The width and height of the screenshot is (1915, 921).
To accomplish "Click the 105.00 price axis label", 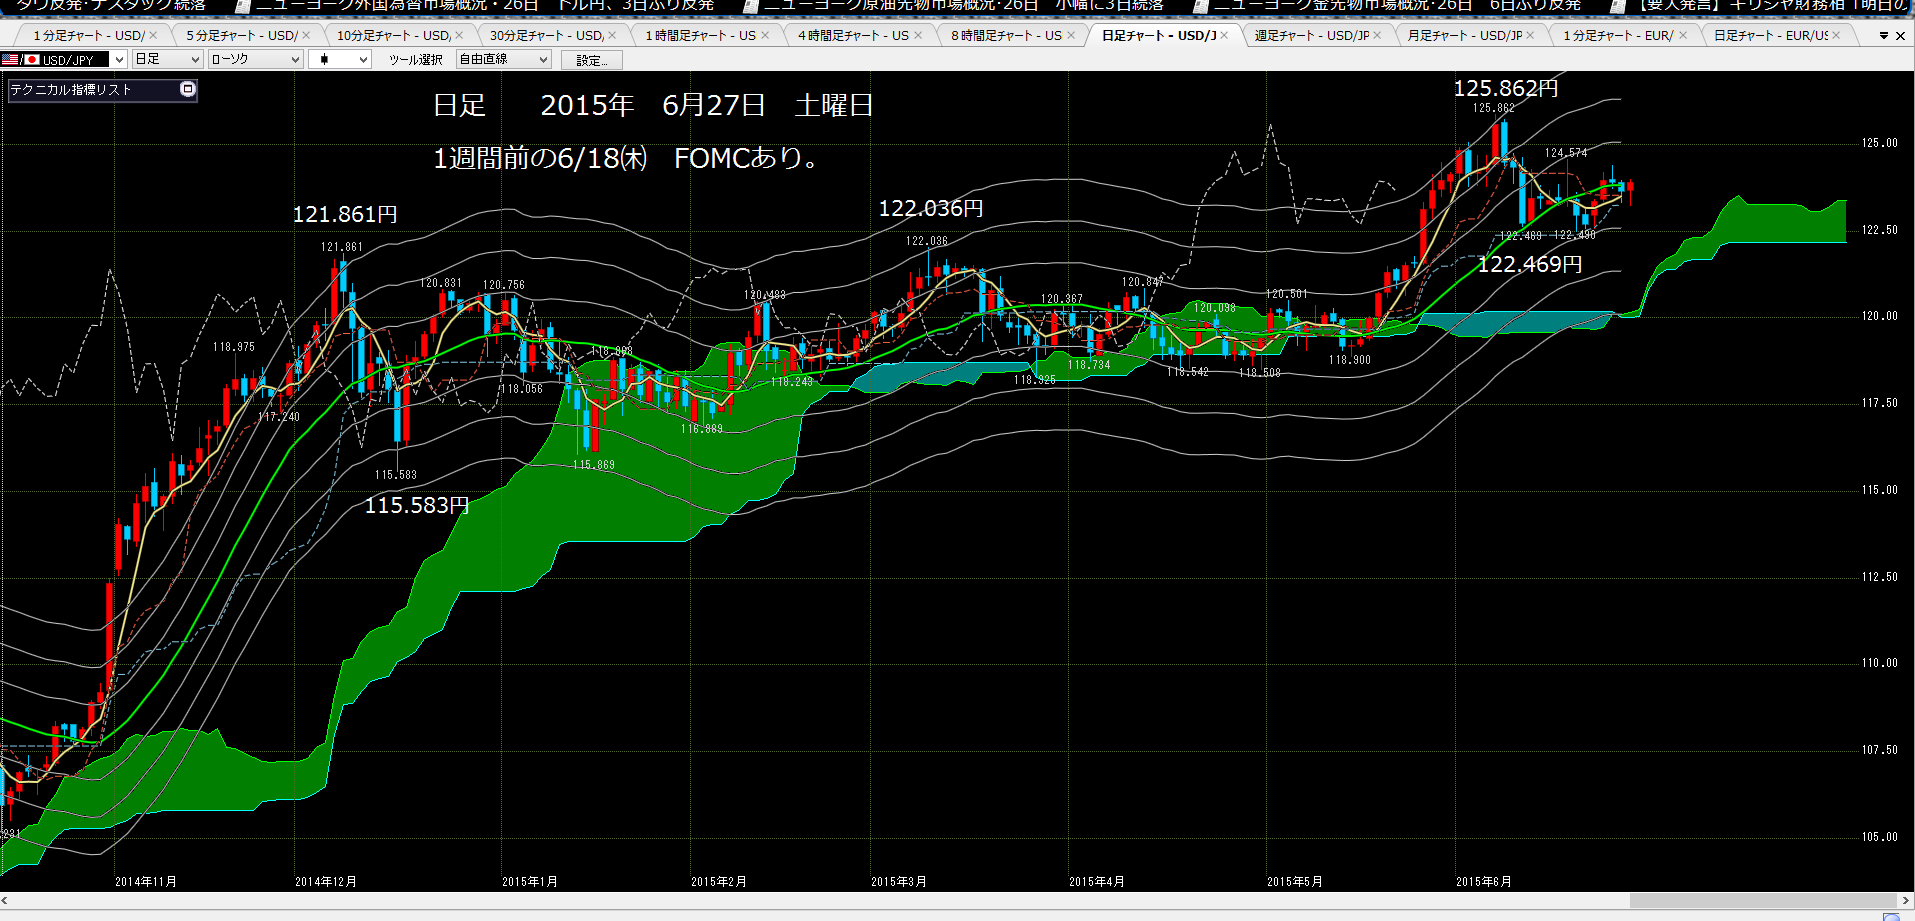I will 1879,837.
